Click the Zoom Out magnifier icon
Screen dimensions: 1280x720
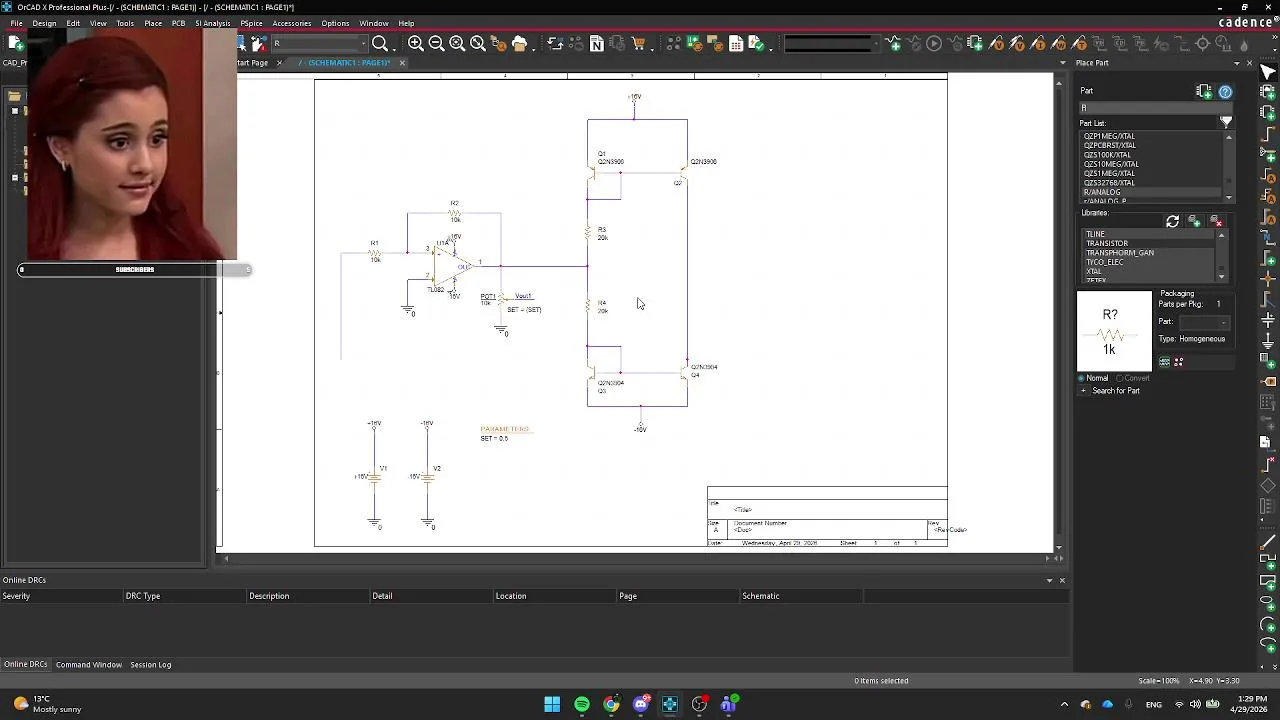(436, 43)
